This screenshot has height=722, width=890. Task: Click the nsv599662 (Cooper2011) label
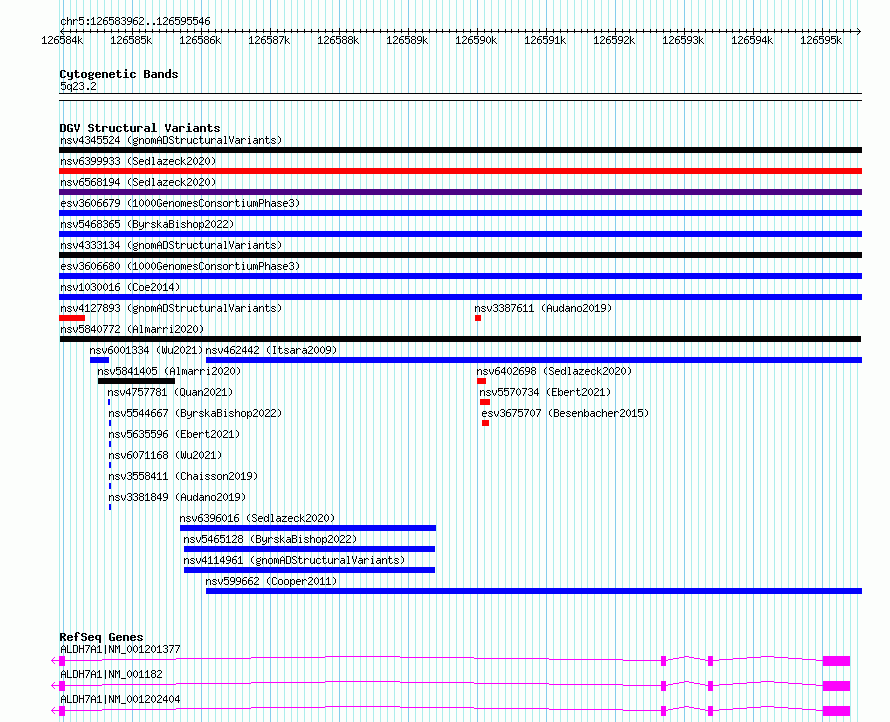point(271,581)
